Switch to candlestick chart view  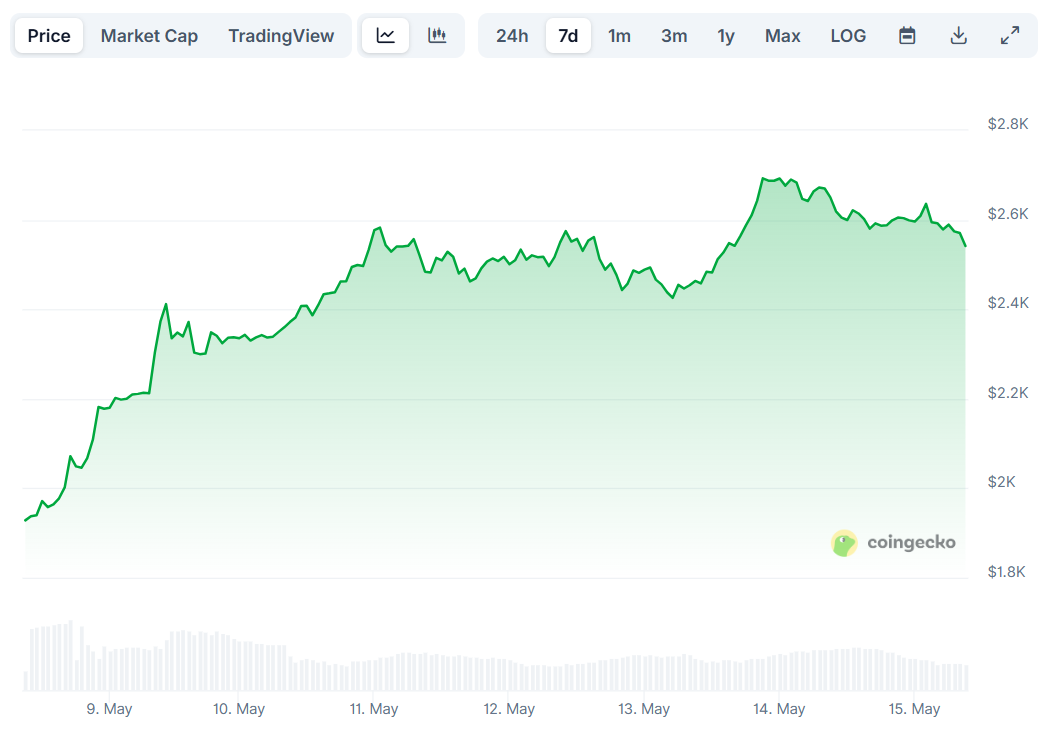[437, 35]
